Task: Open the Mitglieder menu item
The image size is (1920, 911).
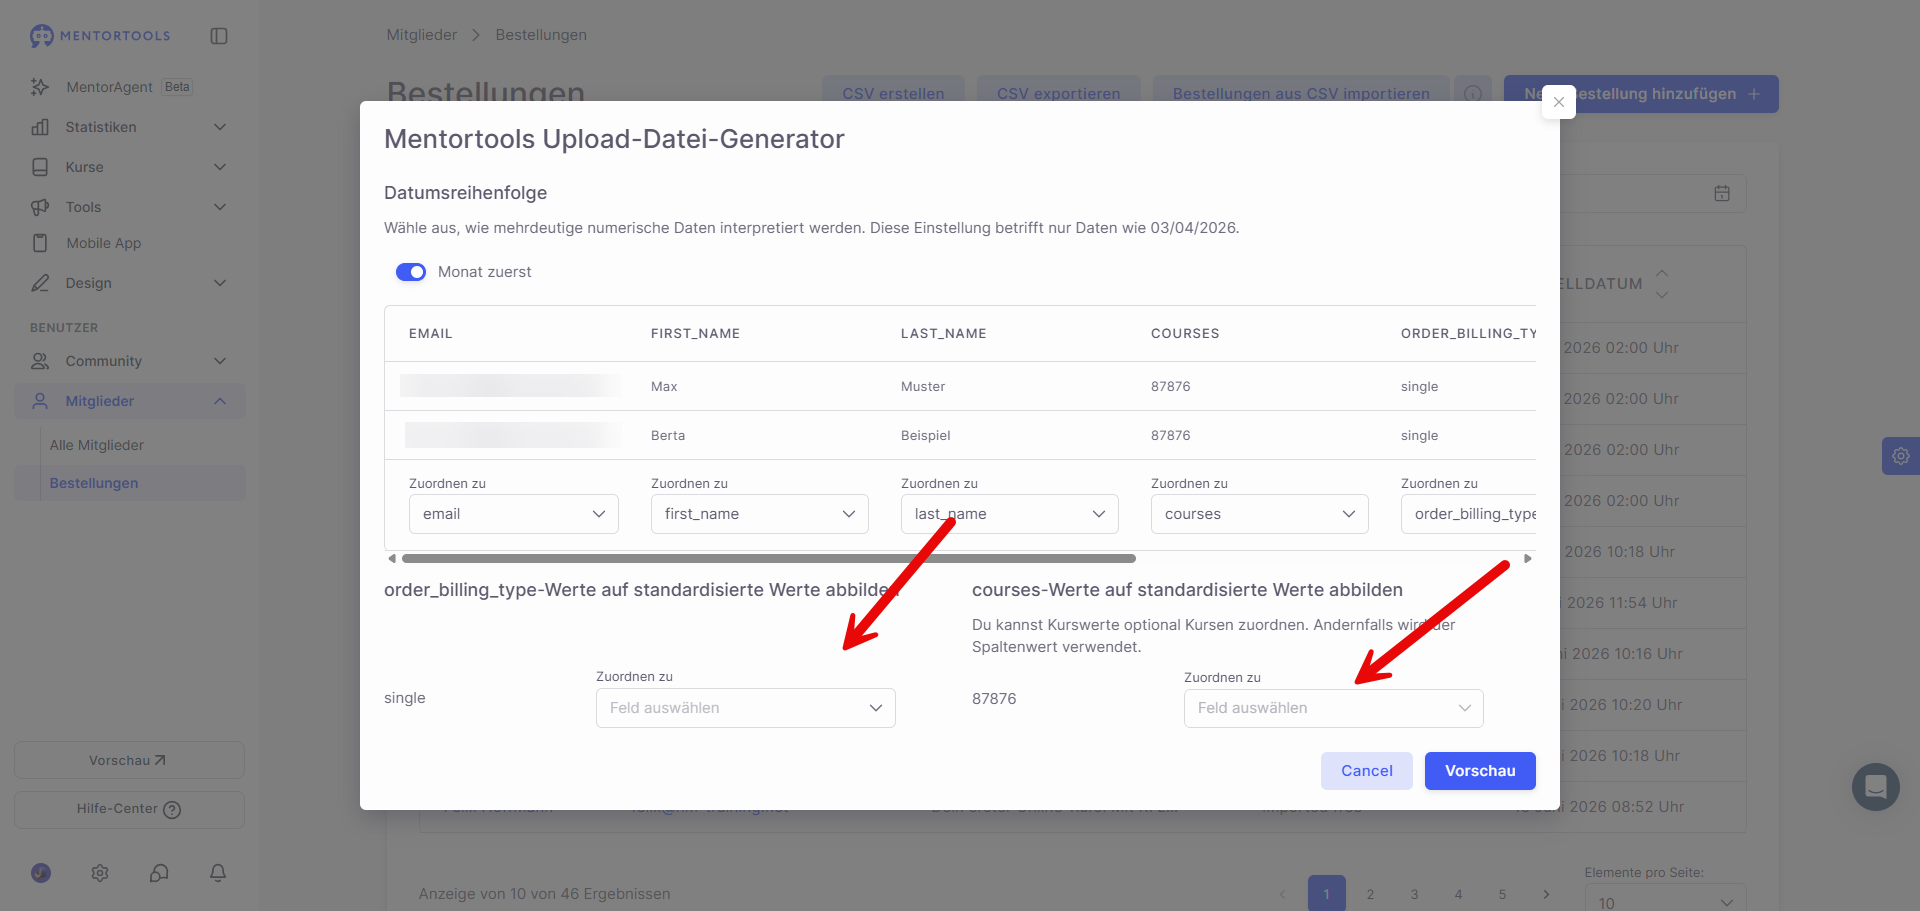Action: 130,401
